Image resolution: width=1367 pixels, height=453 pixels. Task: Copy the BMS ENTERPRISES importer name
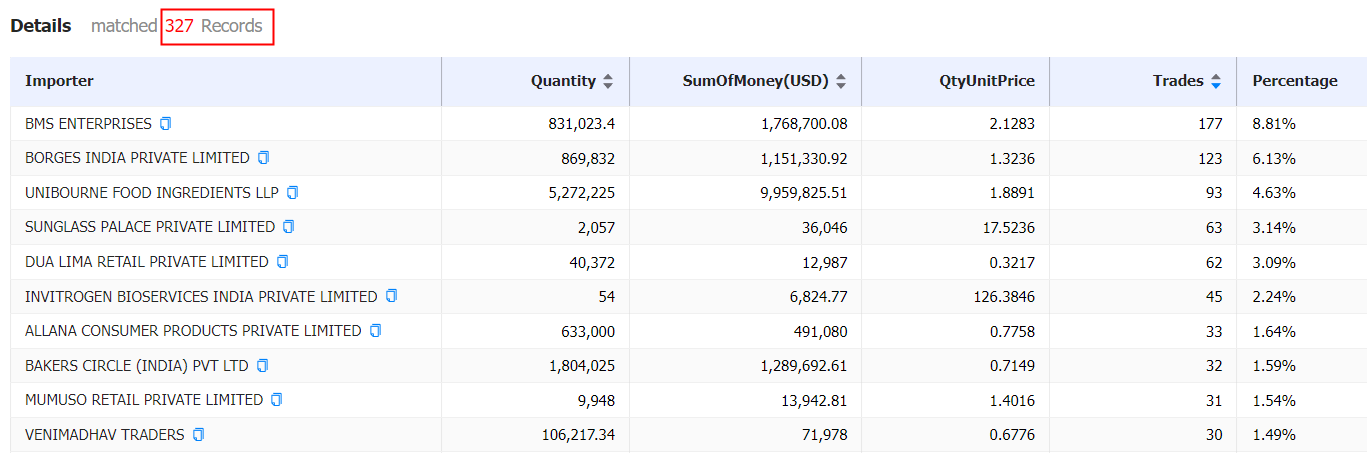[166, 124]
